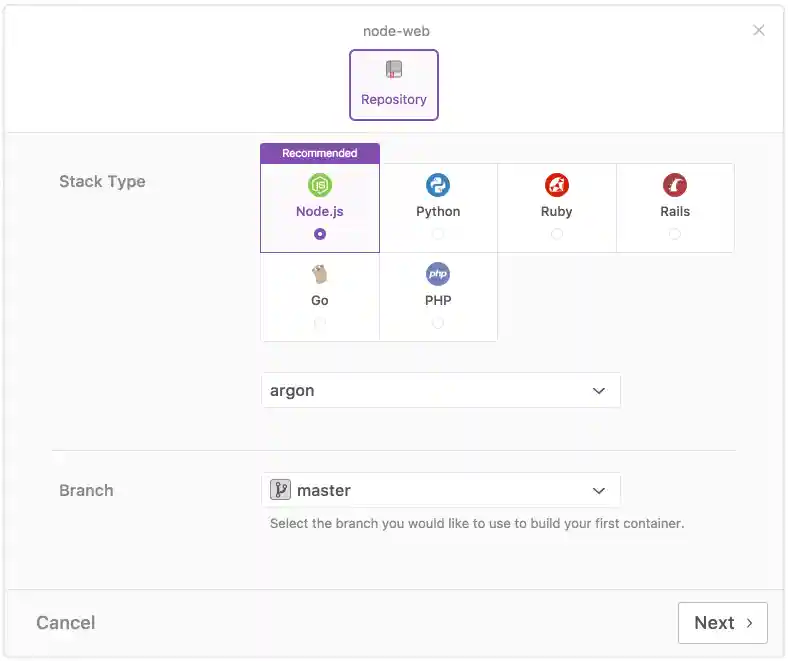Click the git branch icon beside master

pos(281,490)
